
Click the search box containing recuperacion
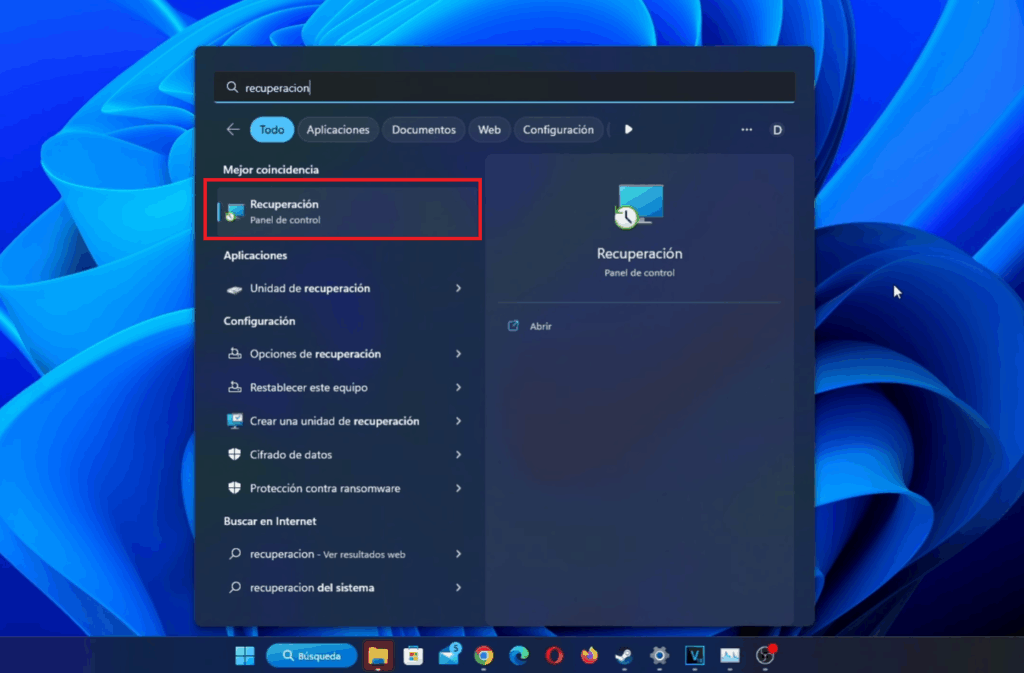tap(504, 87)
